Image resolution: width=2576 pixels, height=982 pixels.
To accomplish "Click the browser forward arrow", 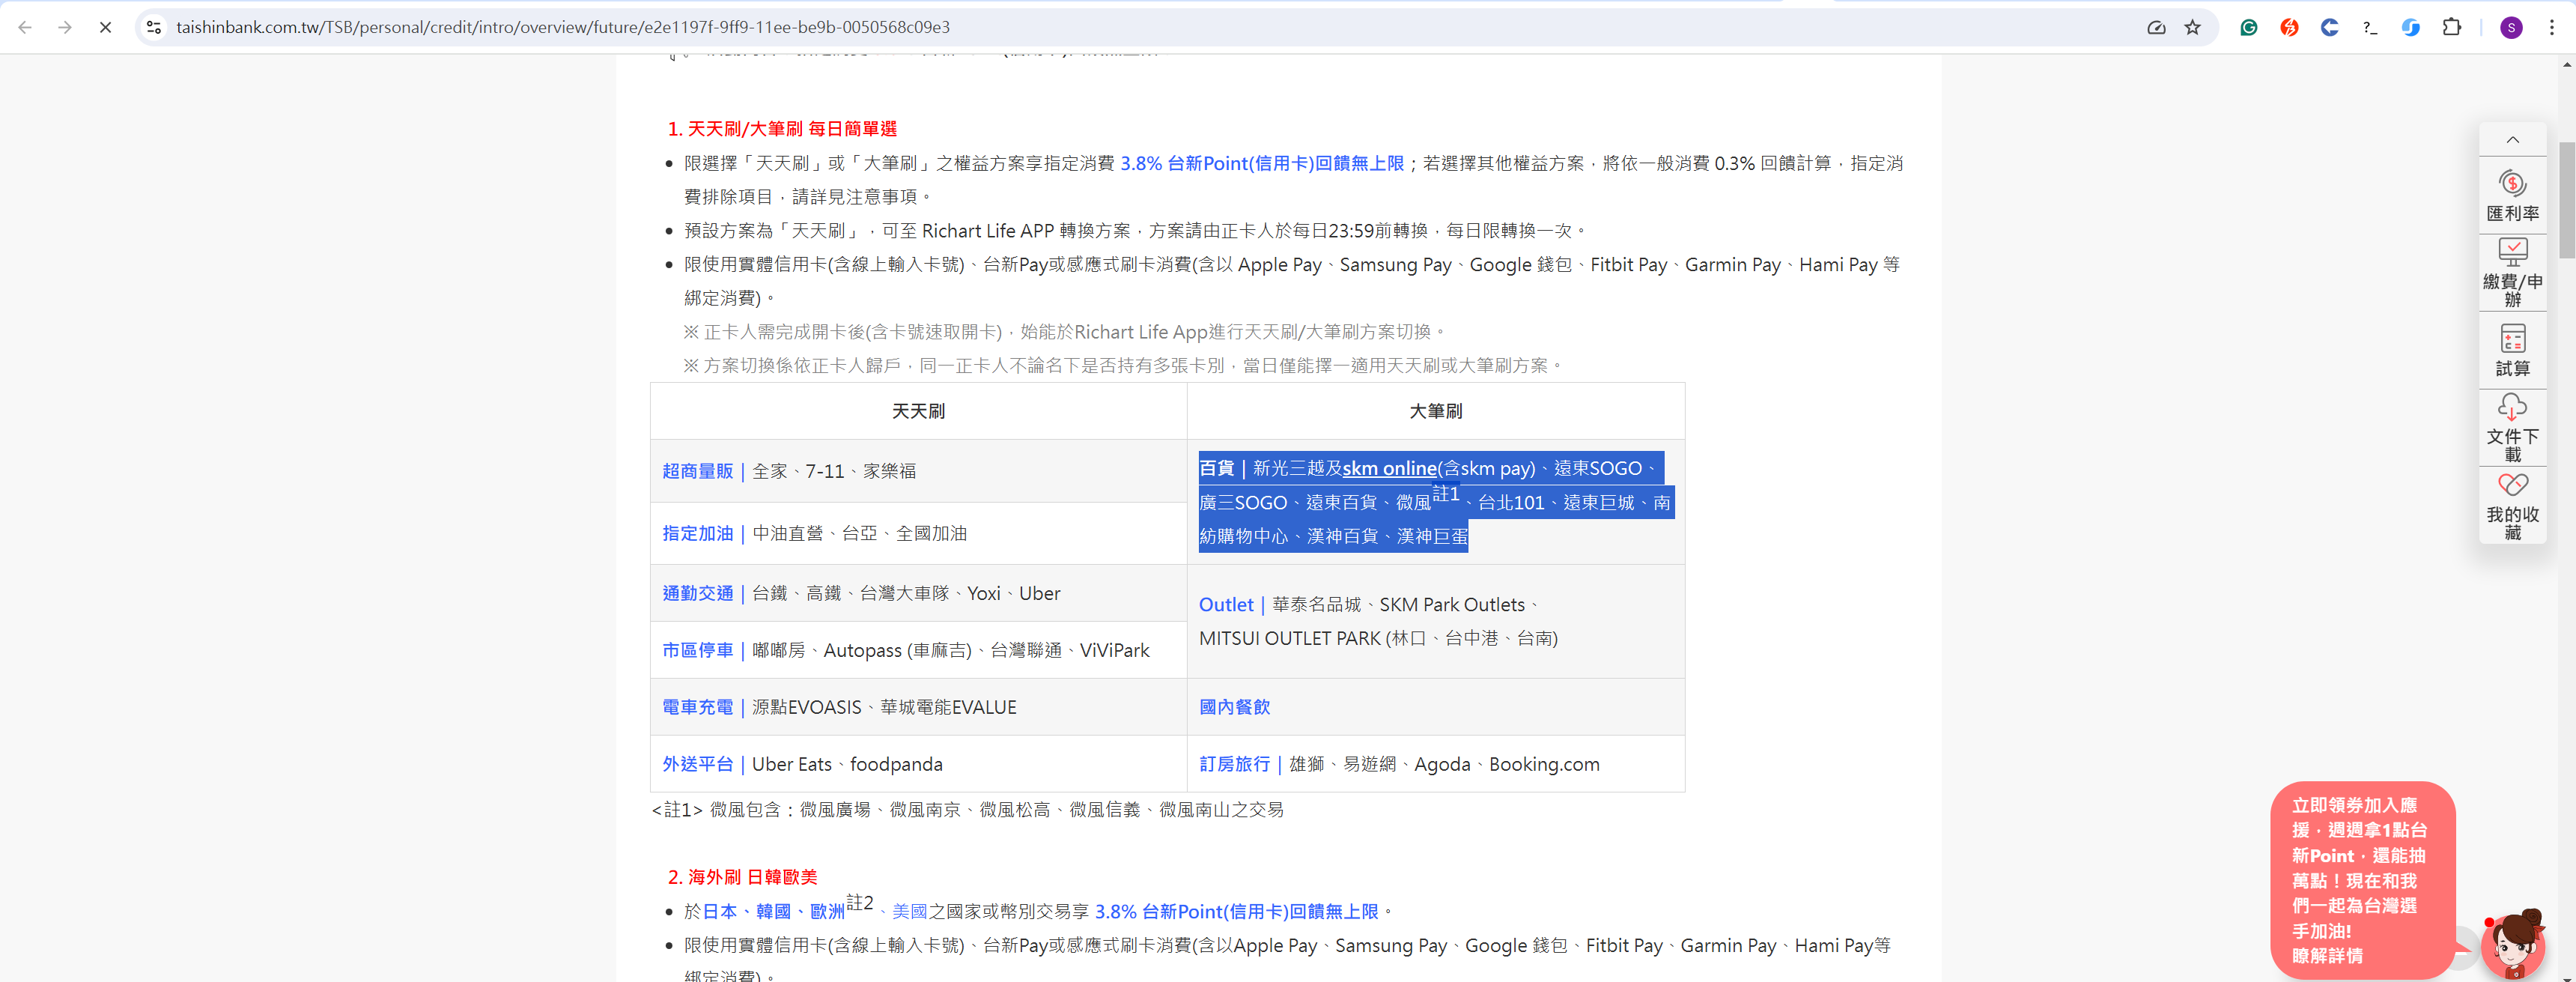I will click(65, 27).
